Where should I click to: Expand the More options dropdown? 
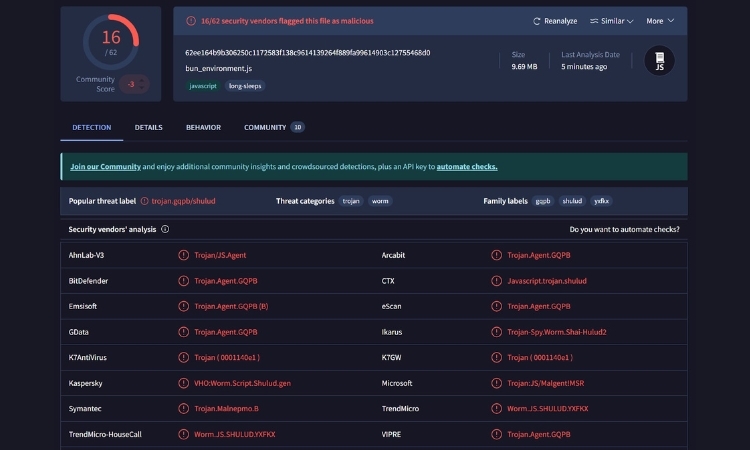point(660,21)
